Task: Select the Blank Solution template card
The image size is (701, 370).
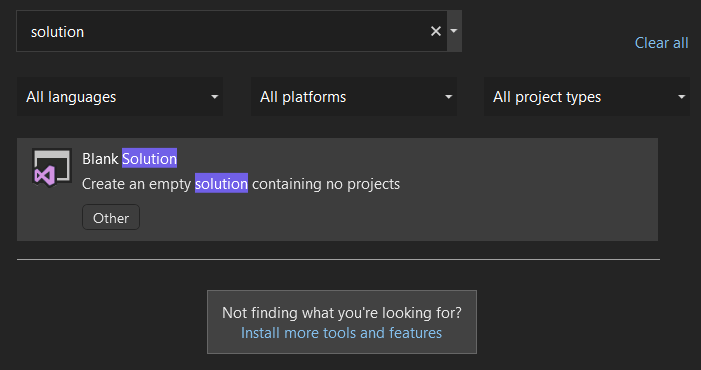Action: point(337,189)
